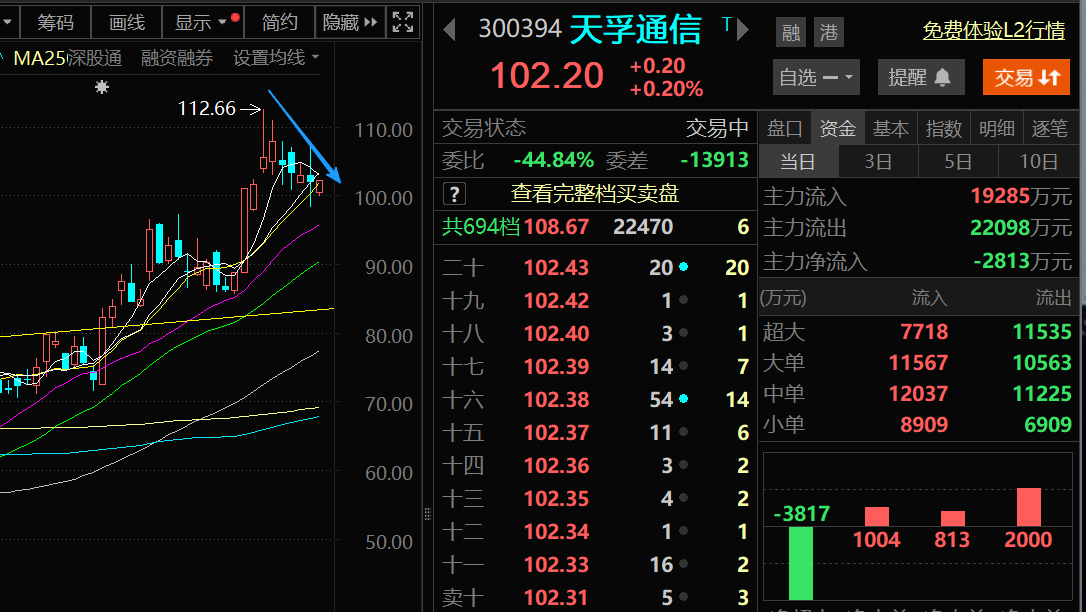Click the 筹码 chips toolbar button

click(x=55, y=22)
